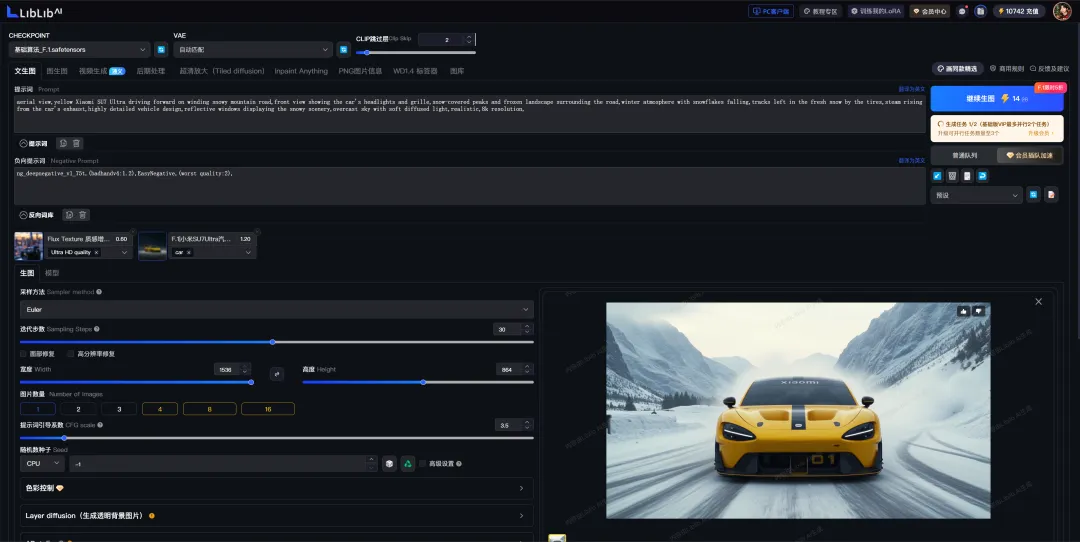Image resolution: width=1080 pixels, height=542 pixels.
Task: Click the random seed dice icon
Action: [389, 463]
